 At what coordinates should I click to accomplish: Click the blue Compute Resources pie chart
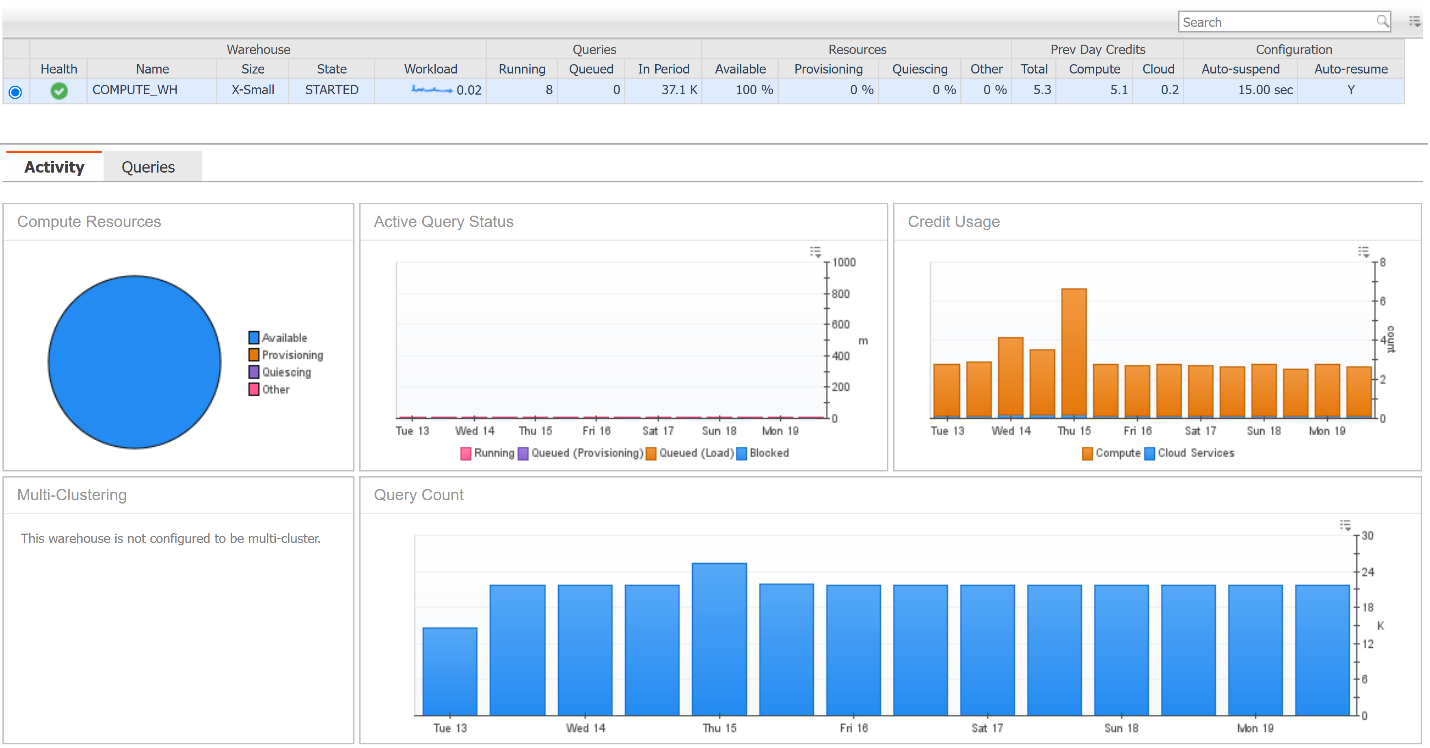pos(134,363)
